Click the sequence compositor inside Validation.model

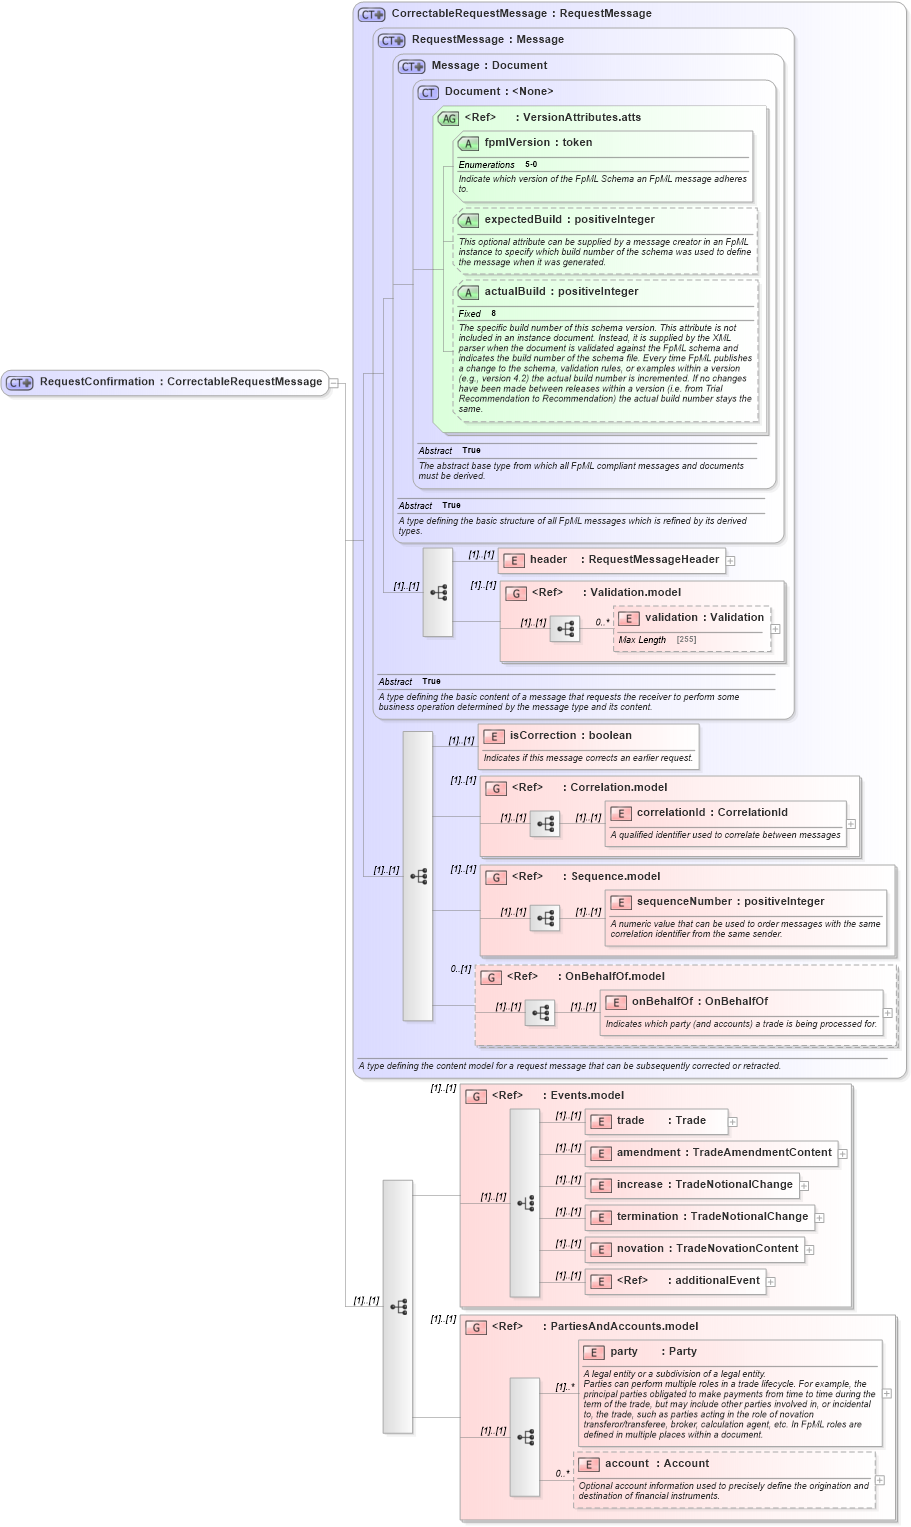(565, 629)
